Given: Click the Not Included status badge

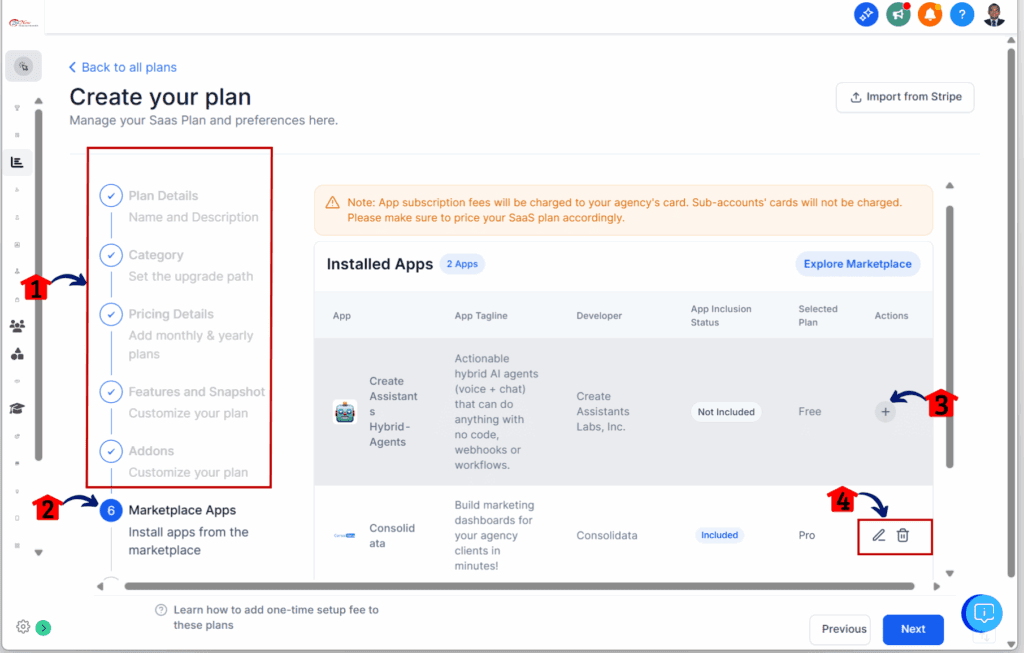Looking at the screenshot, I should 726,412.
